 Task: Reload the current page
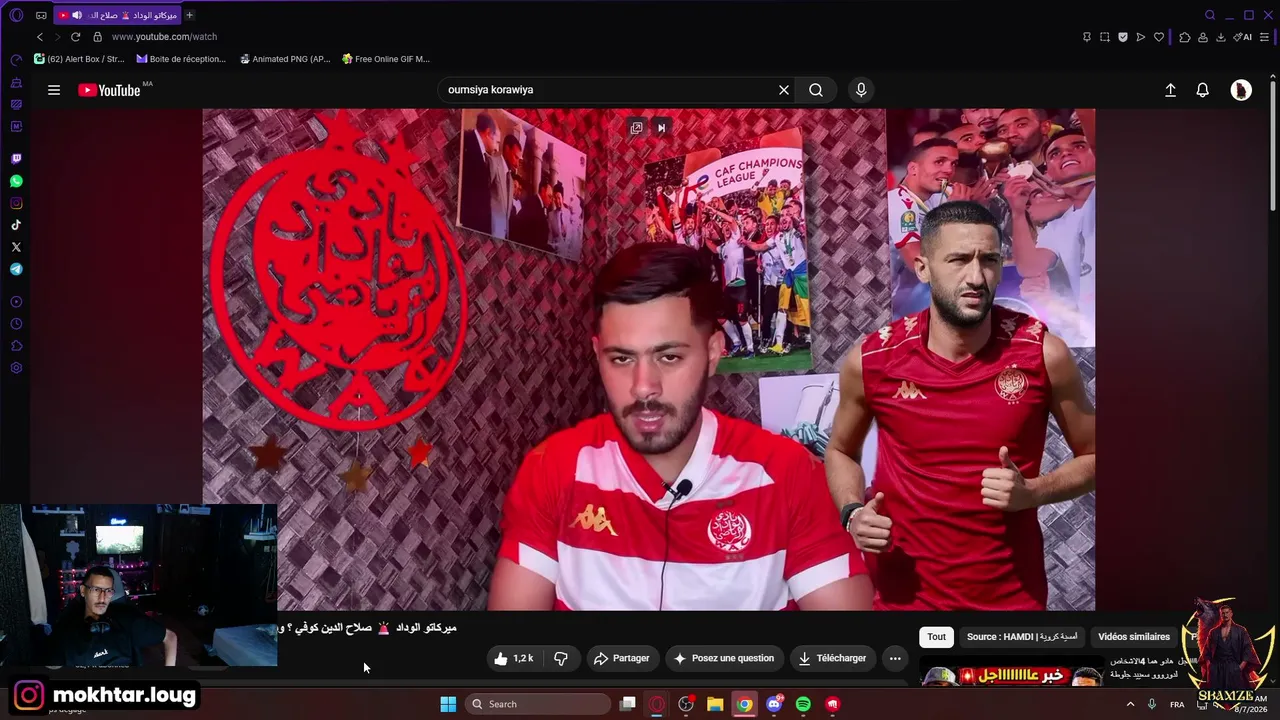coord(75,37)
